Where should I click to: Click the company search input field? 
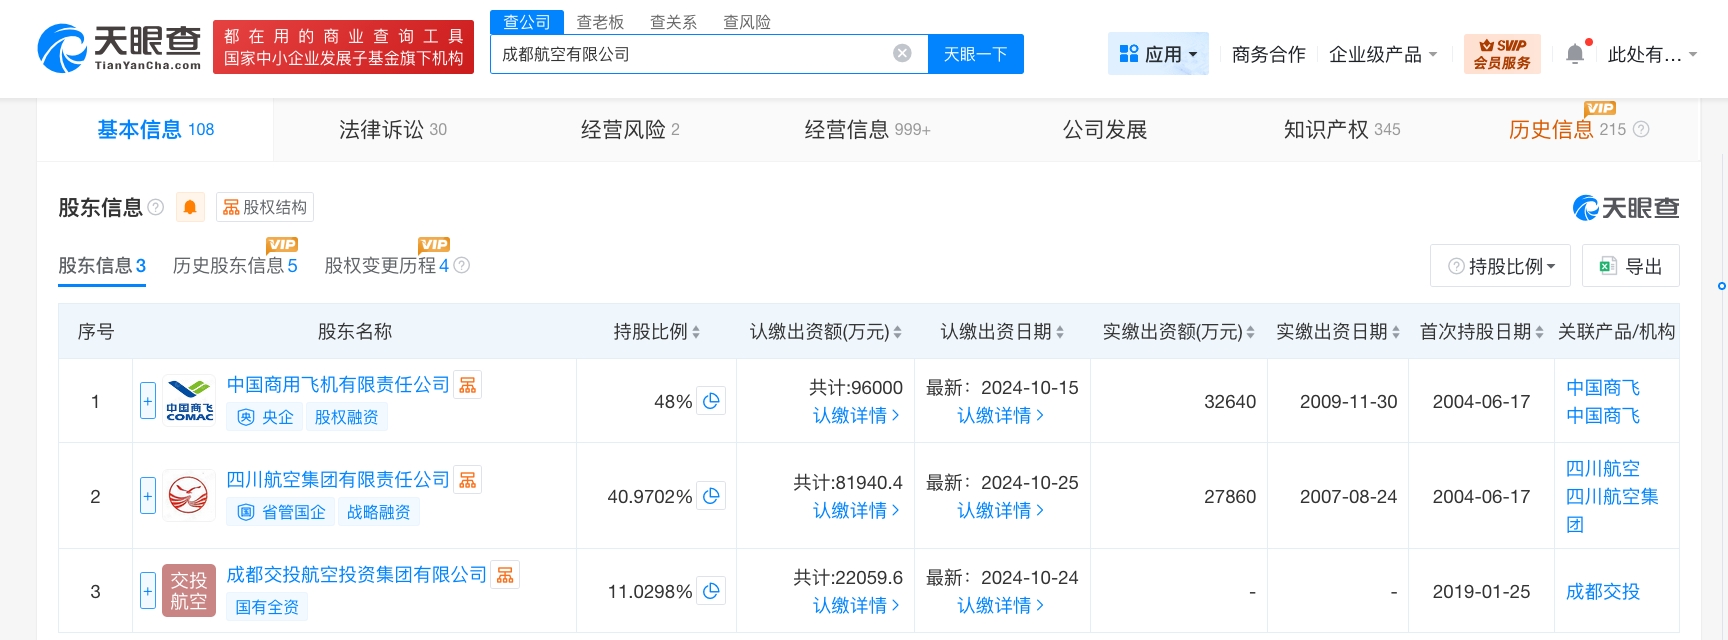(690, 54)
